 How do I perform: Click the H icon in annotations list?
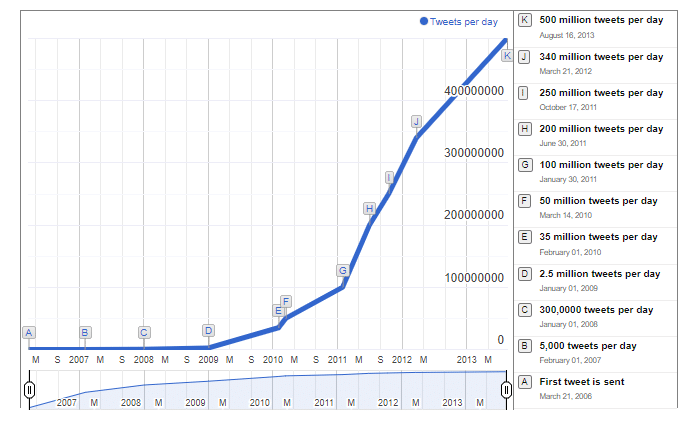tap(525, 129)
